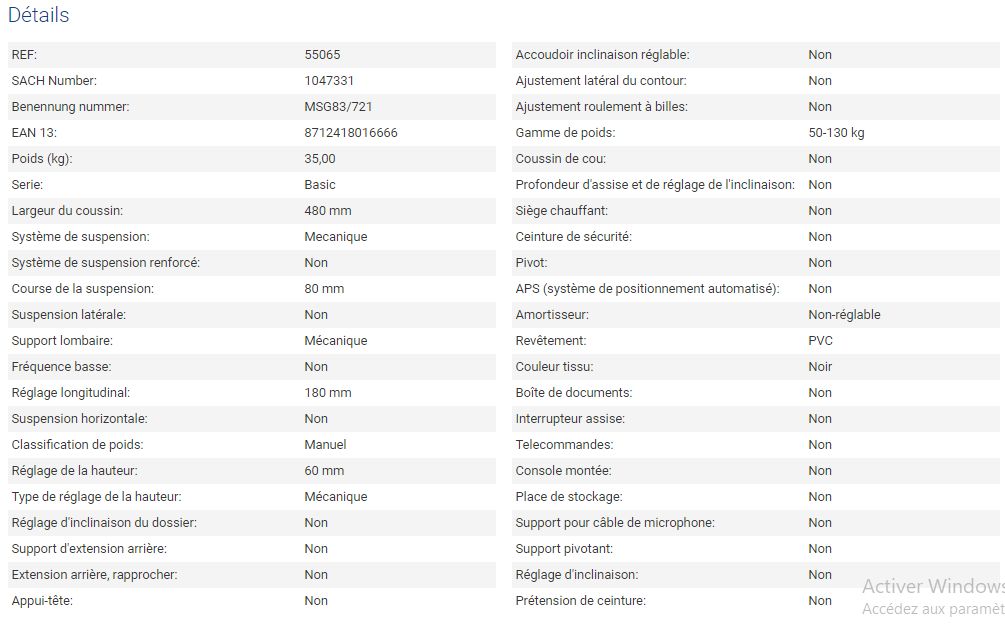This screenshot has height=629, width=1005.
Task: Click the Type de réglage de la hauteur label
Action: pos(96,497)
